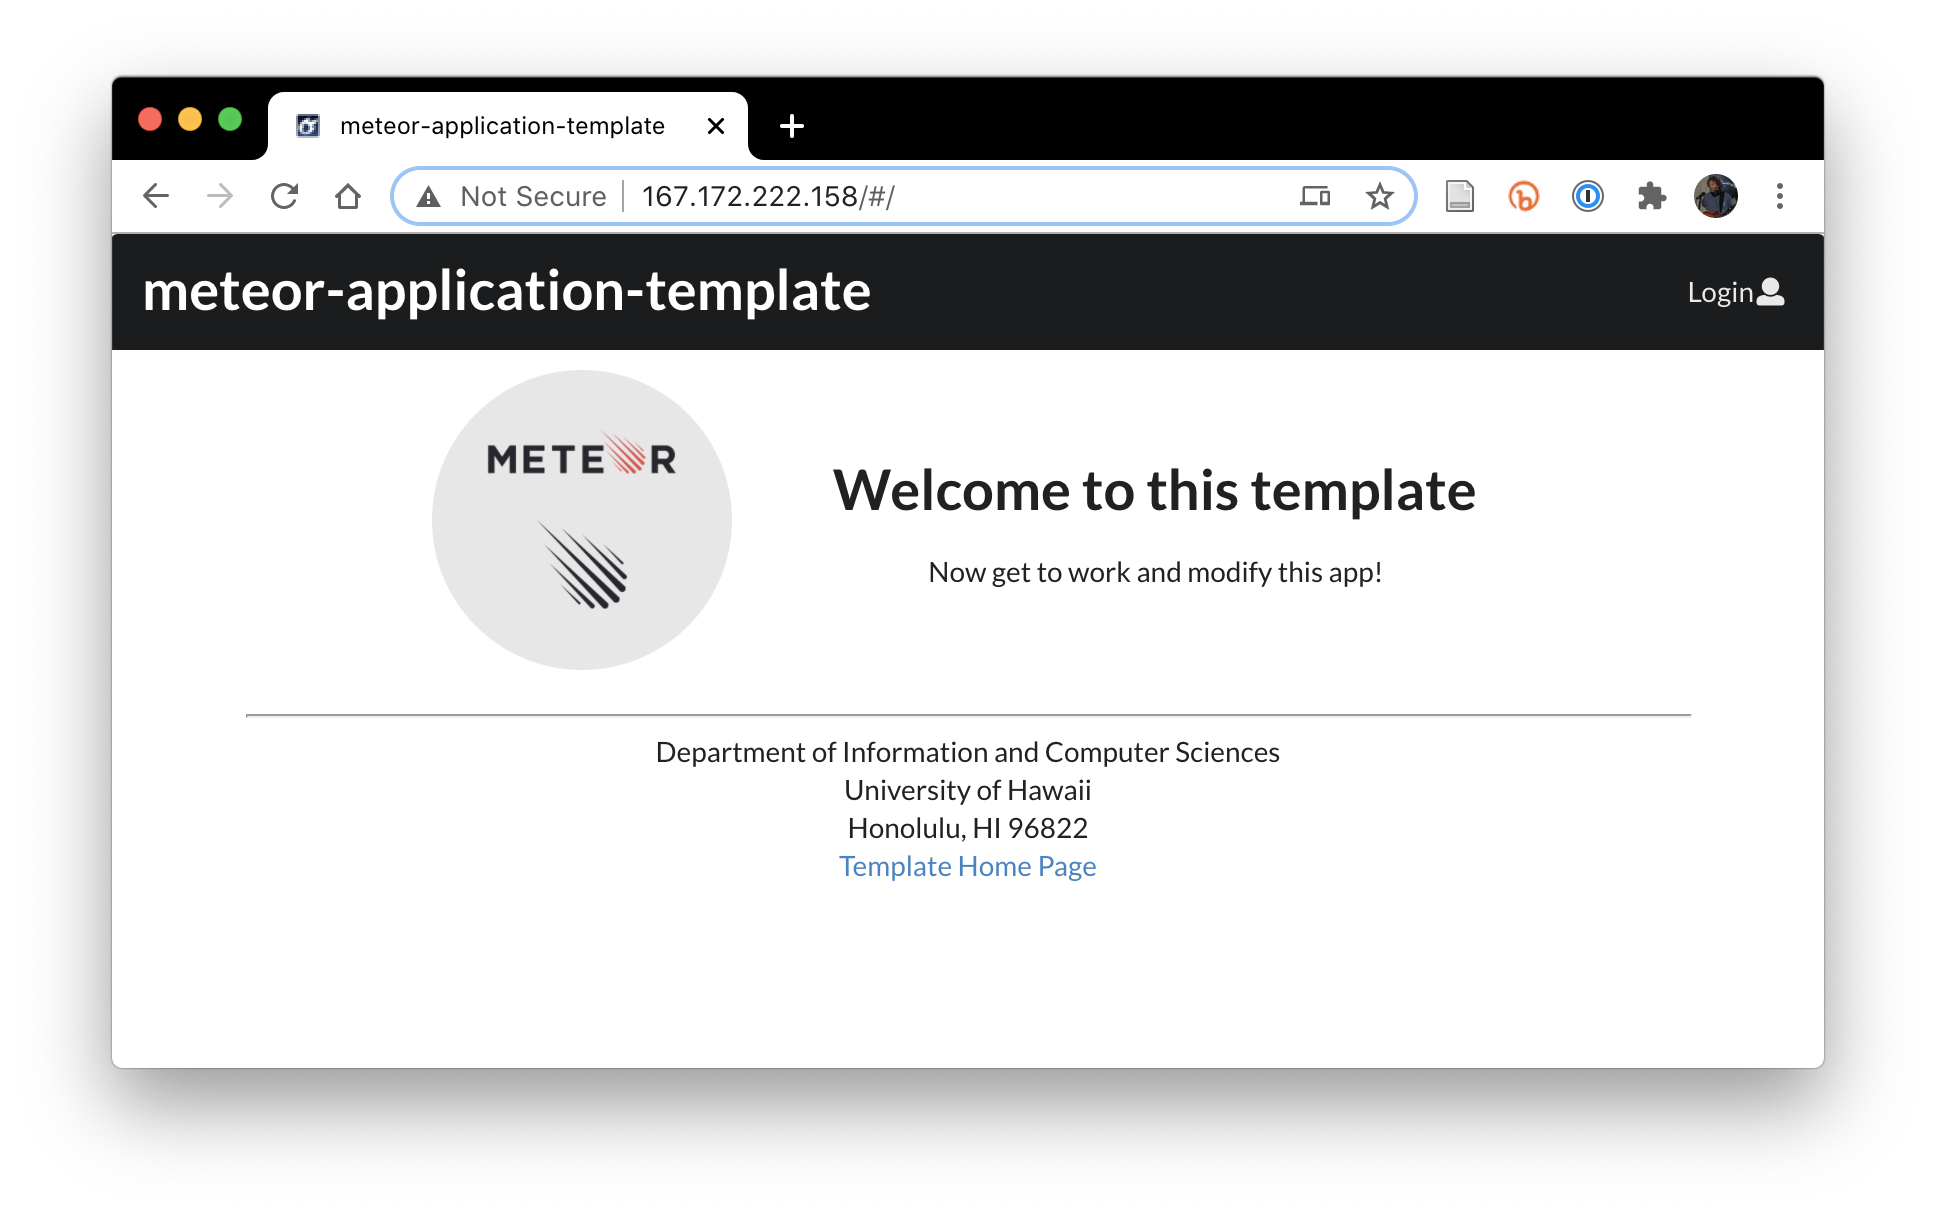Click the Template Home Page link
This screenshot has width=1936, height=1216.
coord(967,866)
